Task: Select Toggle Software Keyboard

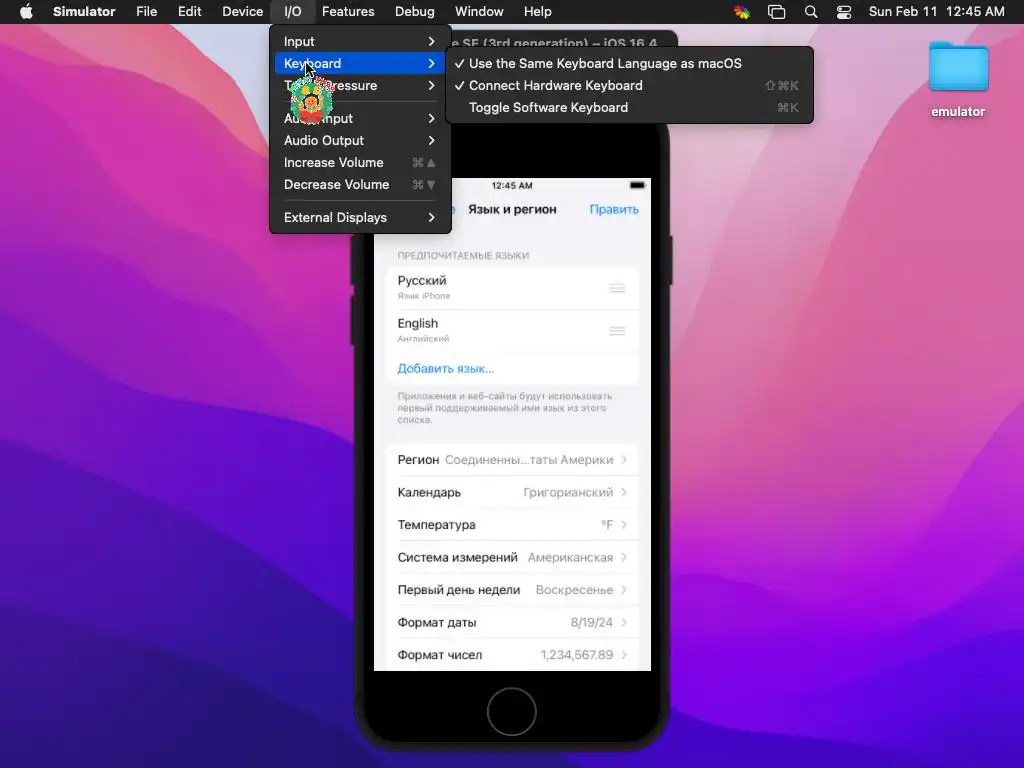Action: tap(630, 108)
